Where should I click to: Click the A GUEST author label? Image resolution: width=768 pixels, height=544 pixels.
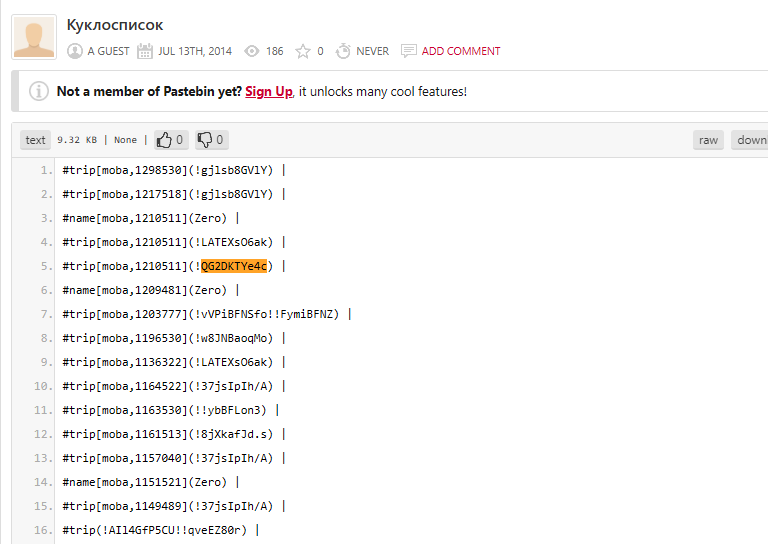pyautogui.click(x=109, y=51)
